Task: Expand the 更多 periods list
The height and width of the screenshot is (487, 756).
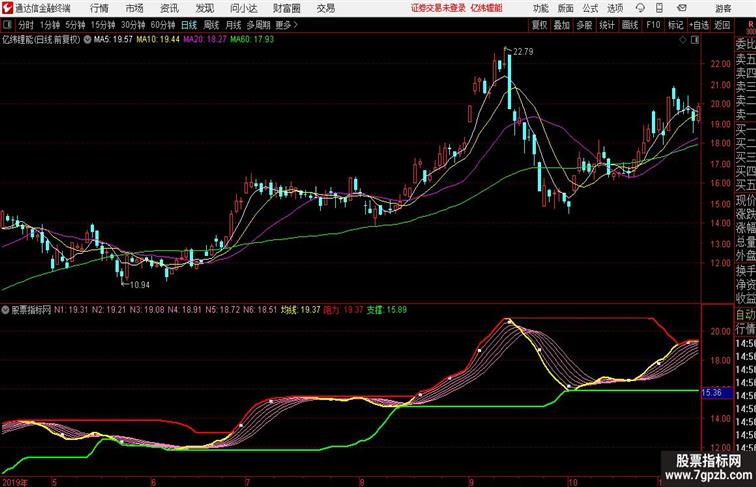Action: coord(286,25)
